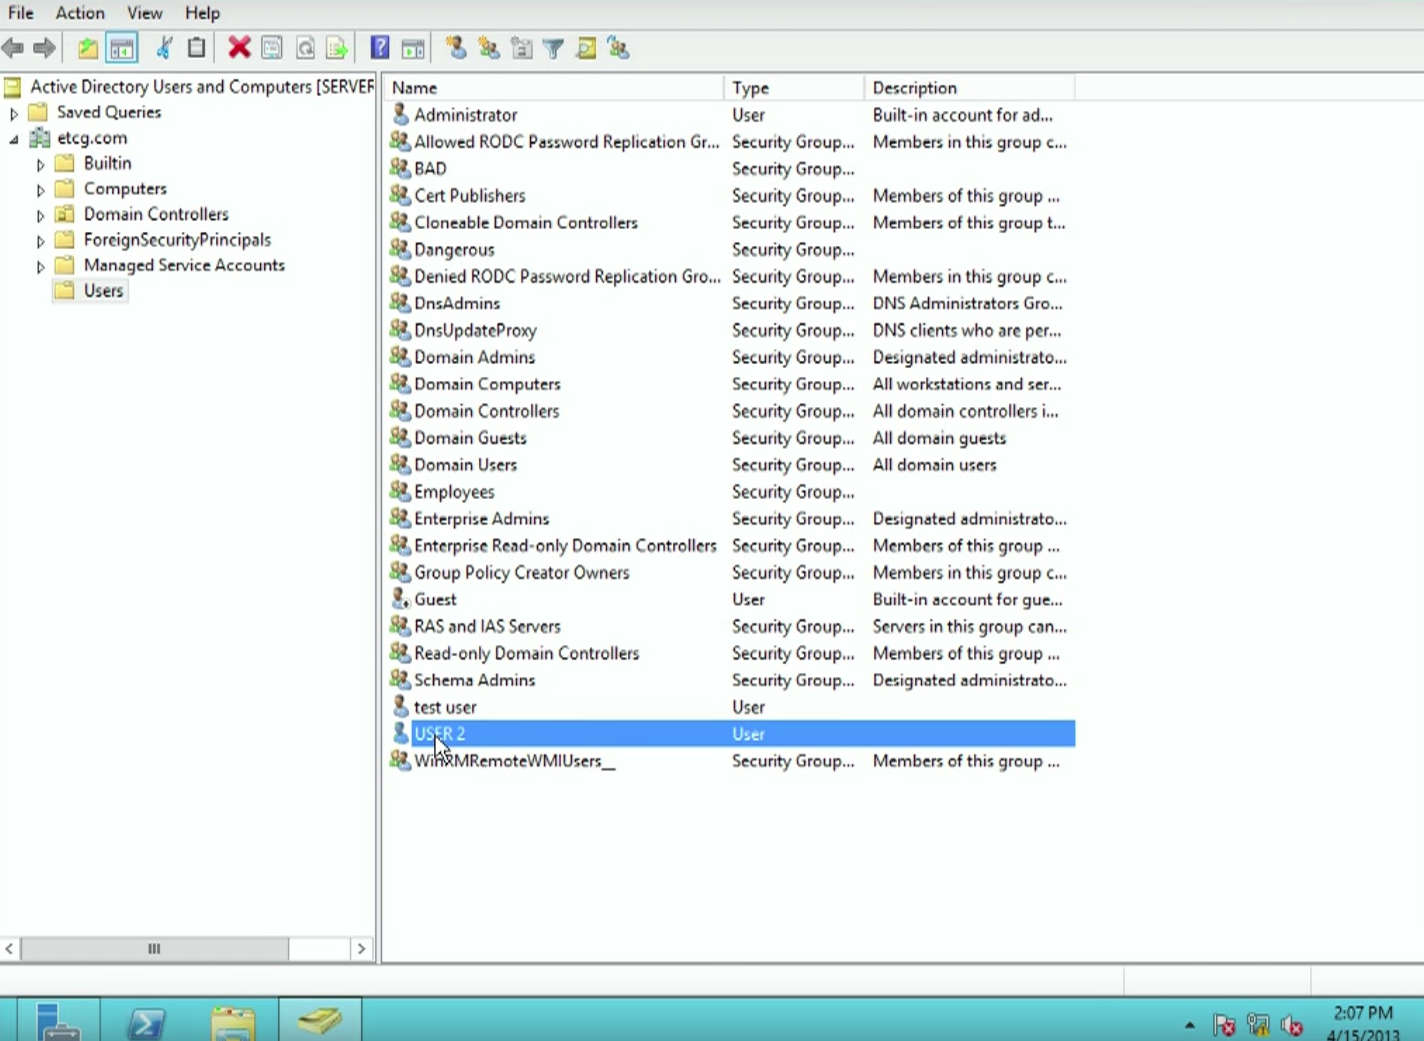The width and height of the screenshot is (1424, 1041).
Task: Create new organizational unit via toolbar icon
Action: tap(522, 48)
